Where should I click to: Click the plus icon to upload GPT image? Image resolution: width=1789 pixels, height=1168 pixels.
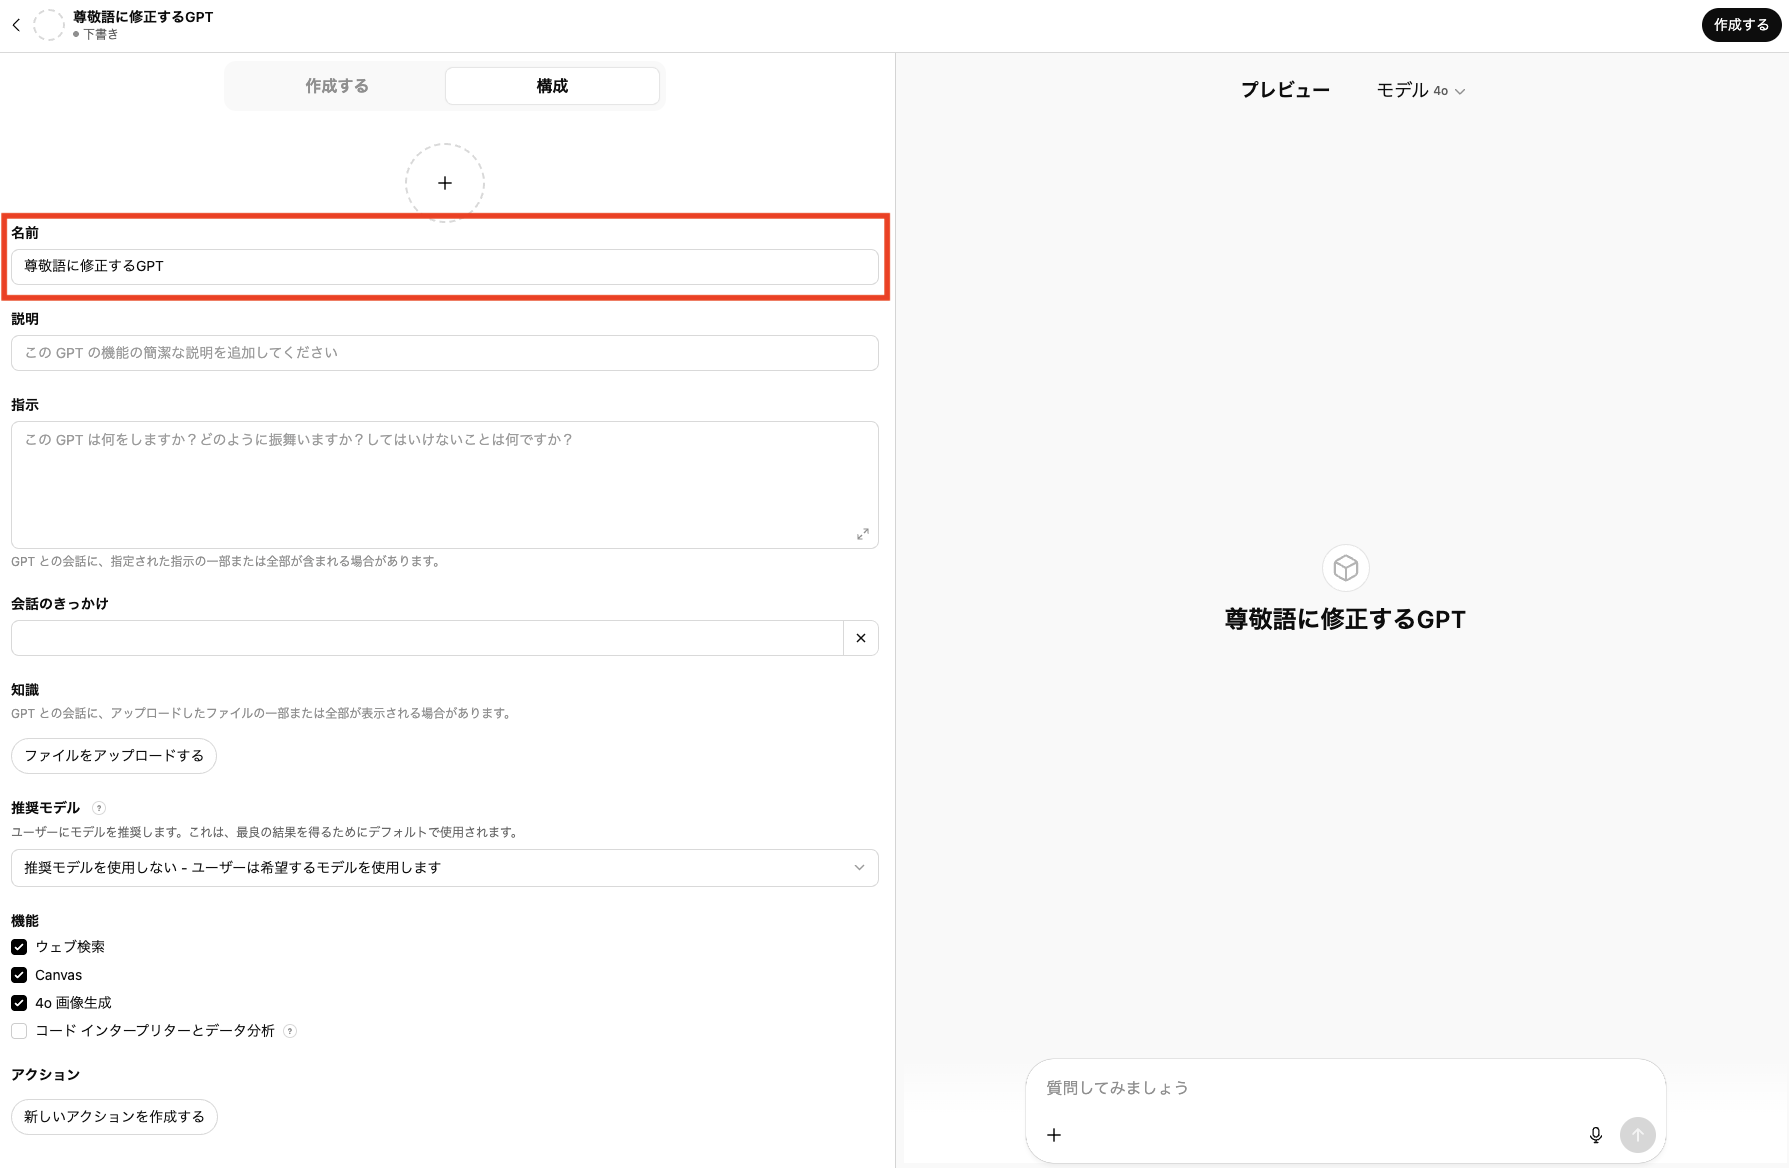point(445,183)
